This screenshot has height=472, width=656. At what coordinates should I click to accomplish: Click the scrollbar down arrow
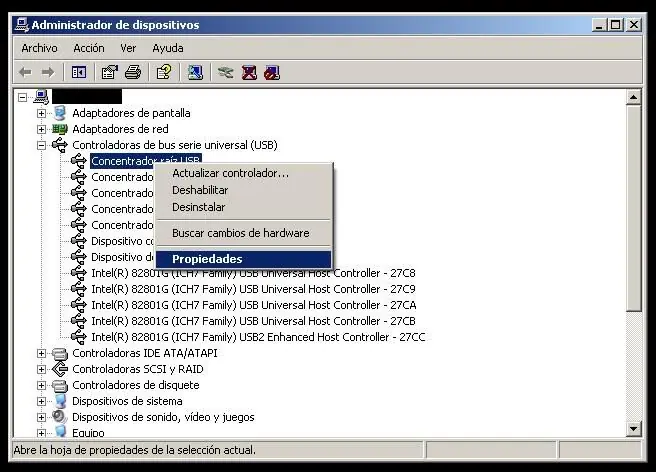tap(633, 428)
